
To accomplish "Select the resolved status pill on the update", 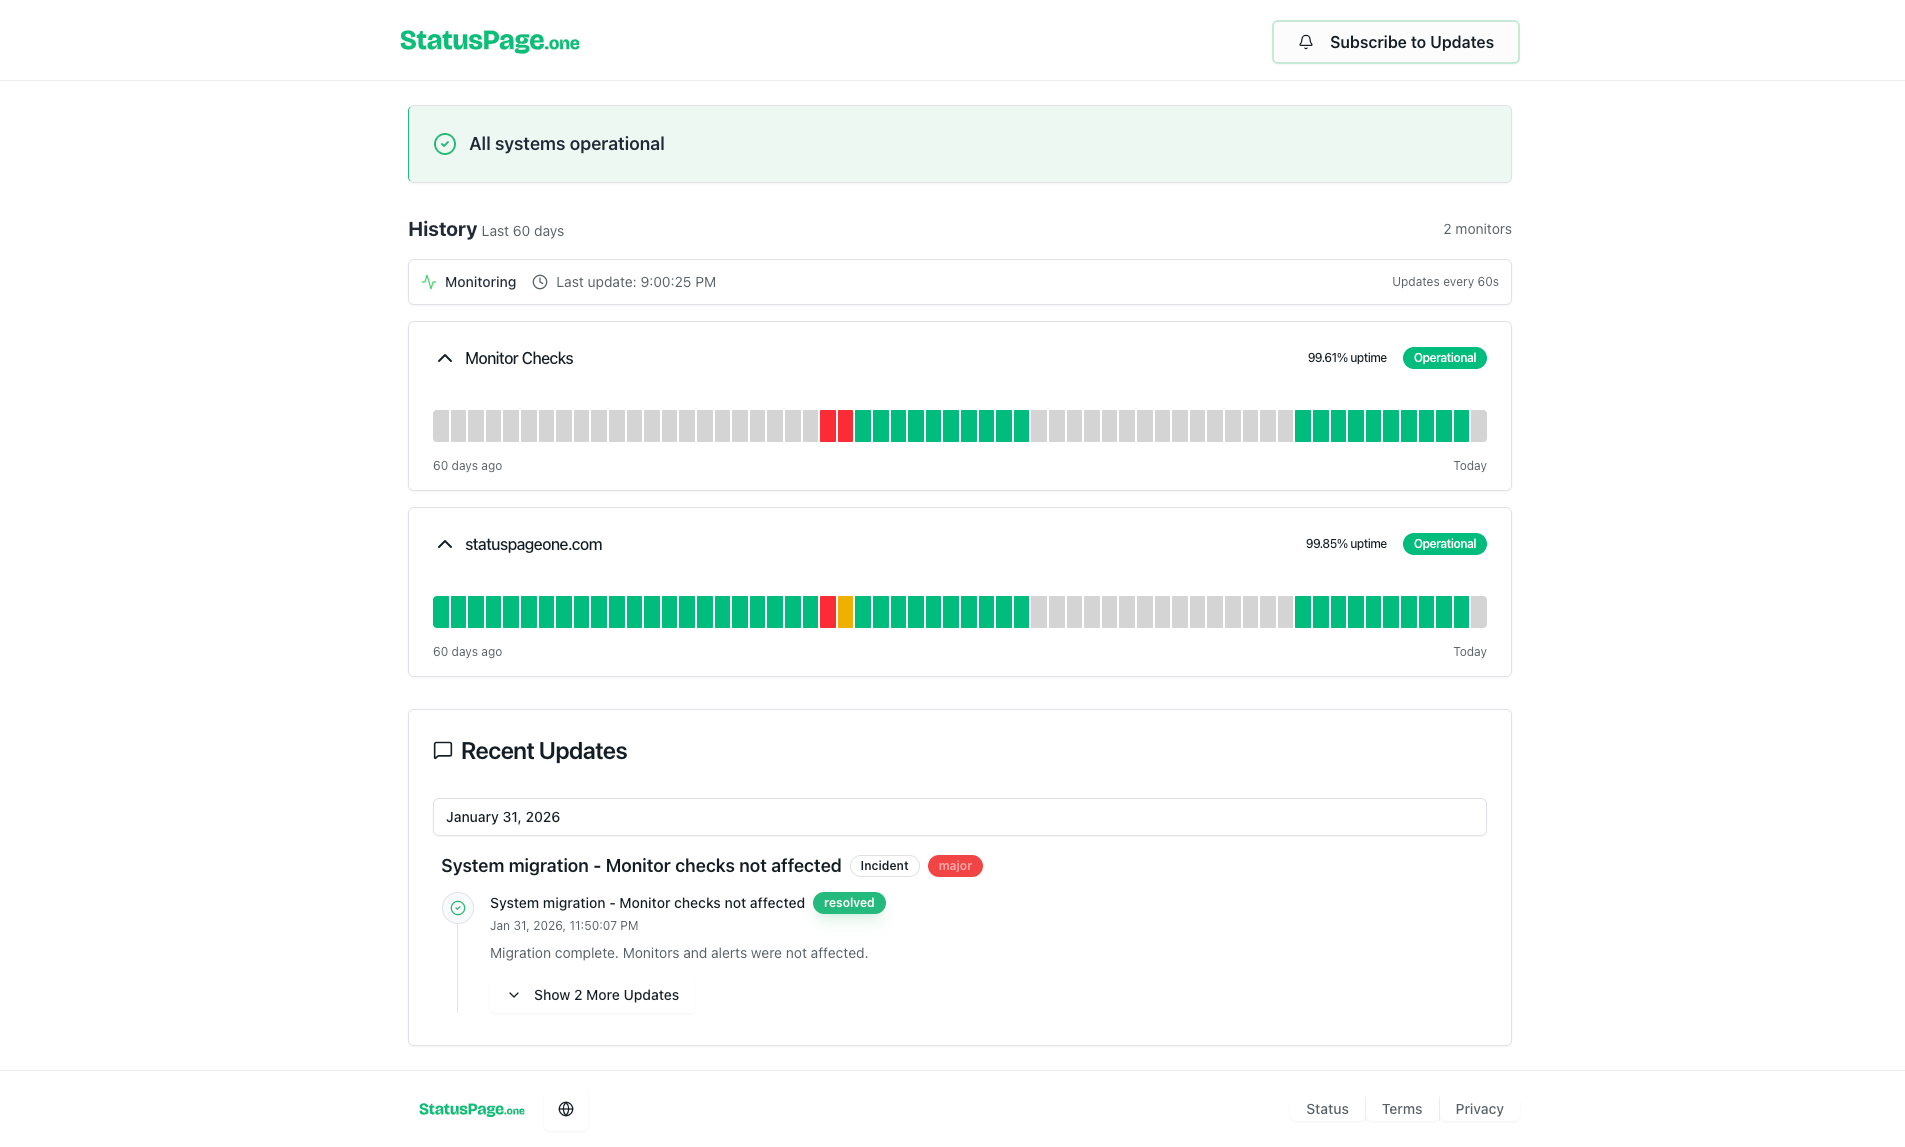I will [x=848, y=902].
